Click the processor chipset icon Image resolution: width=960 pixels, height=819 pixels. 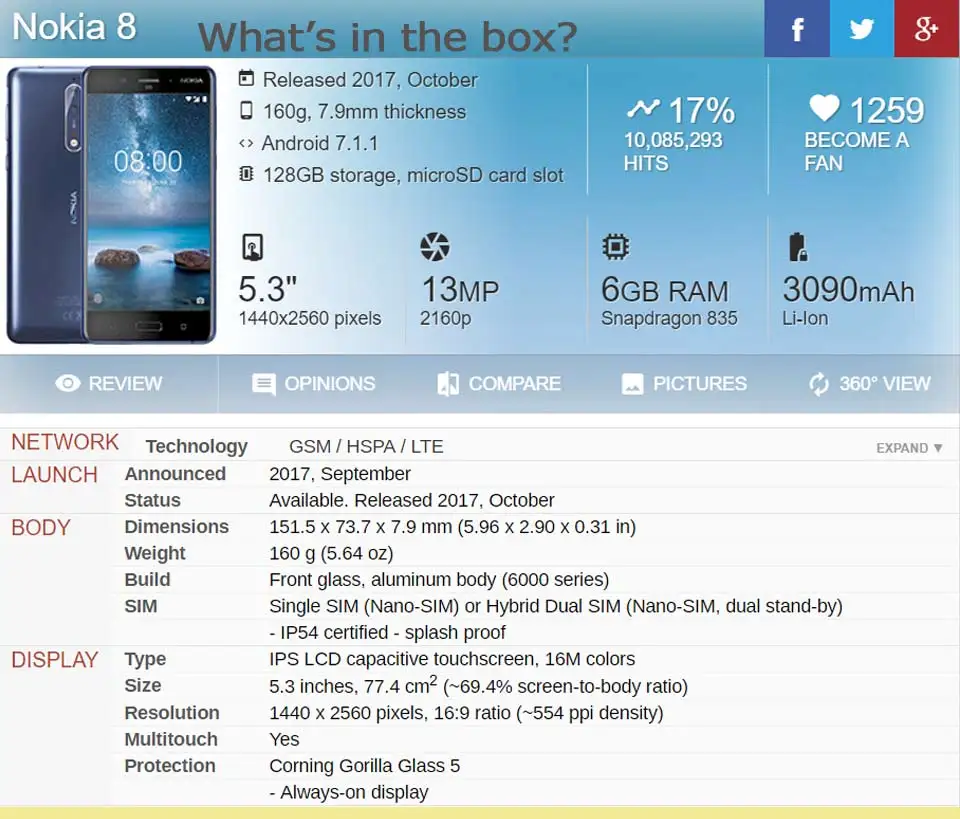click(615, 247)
